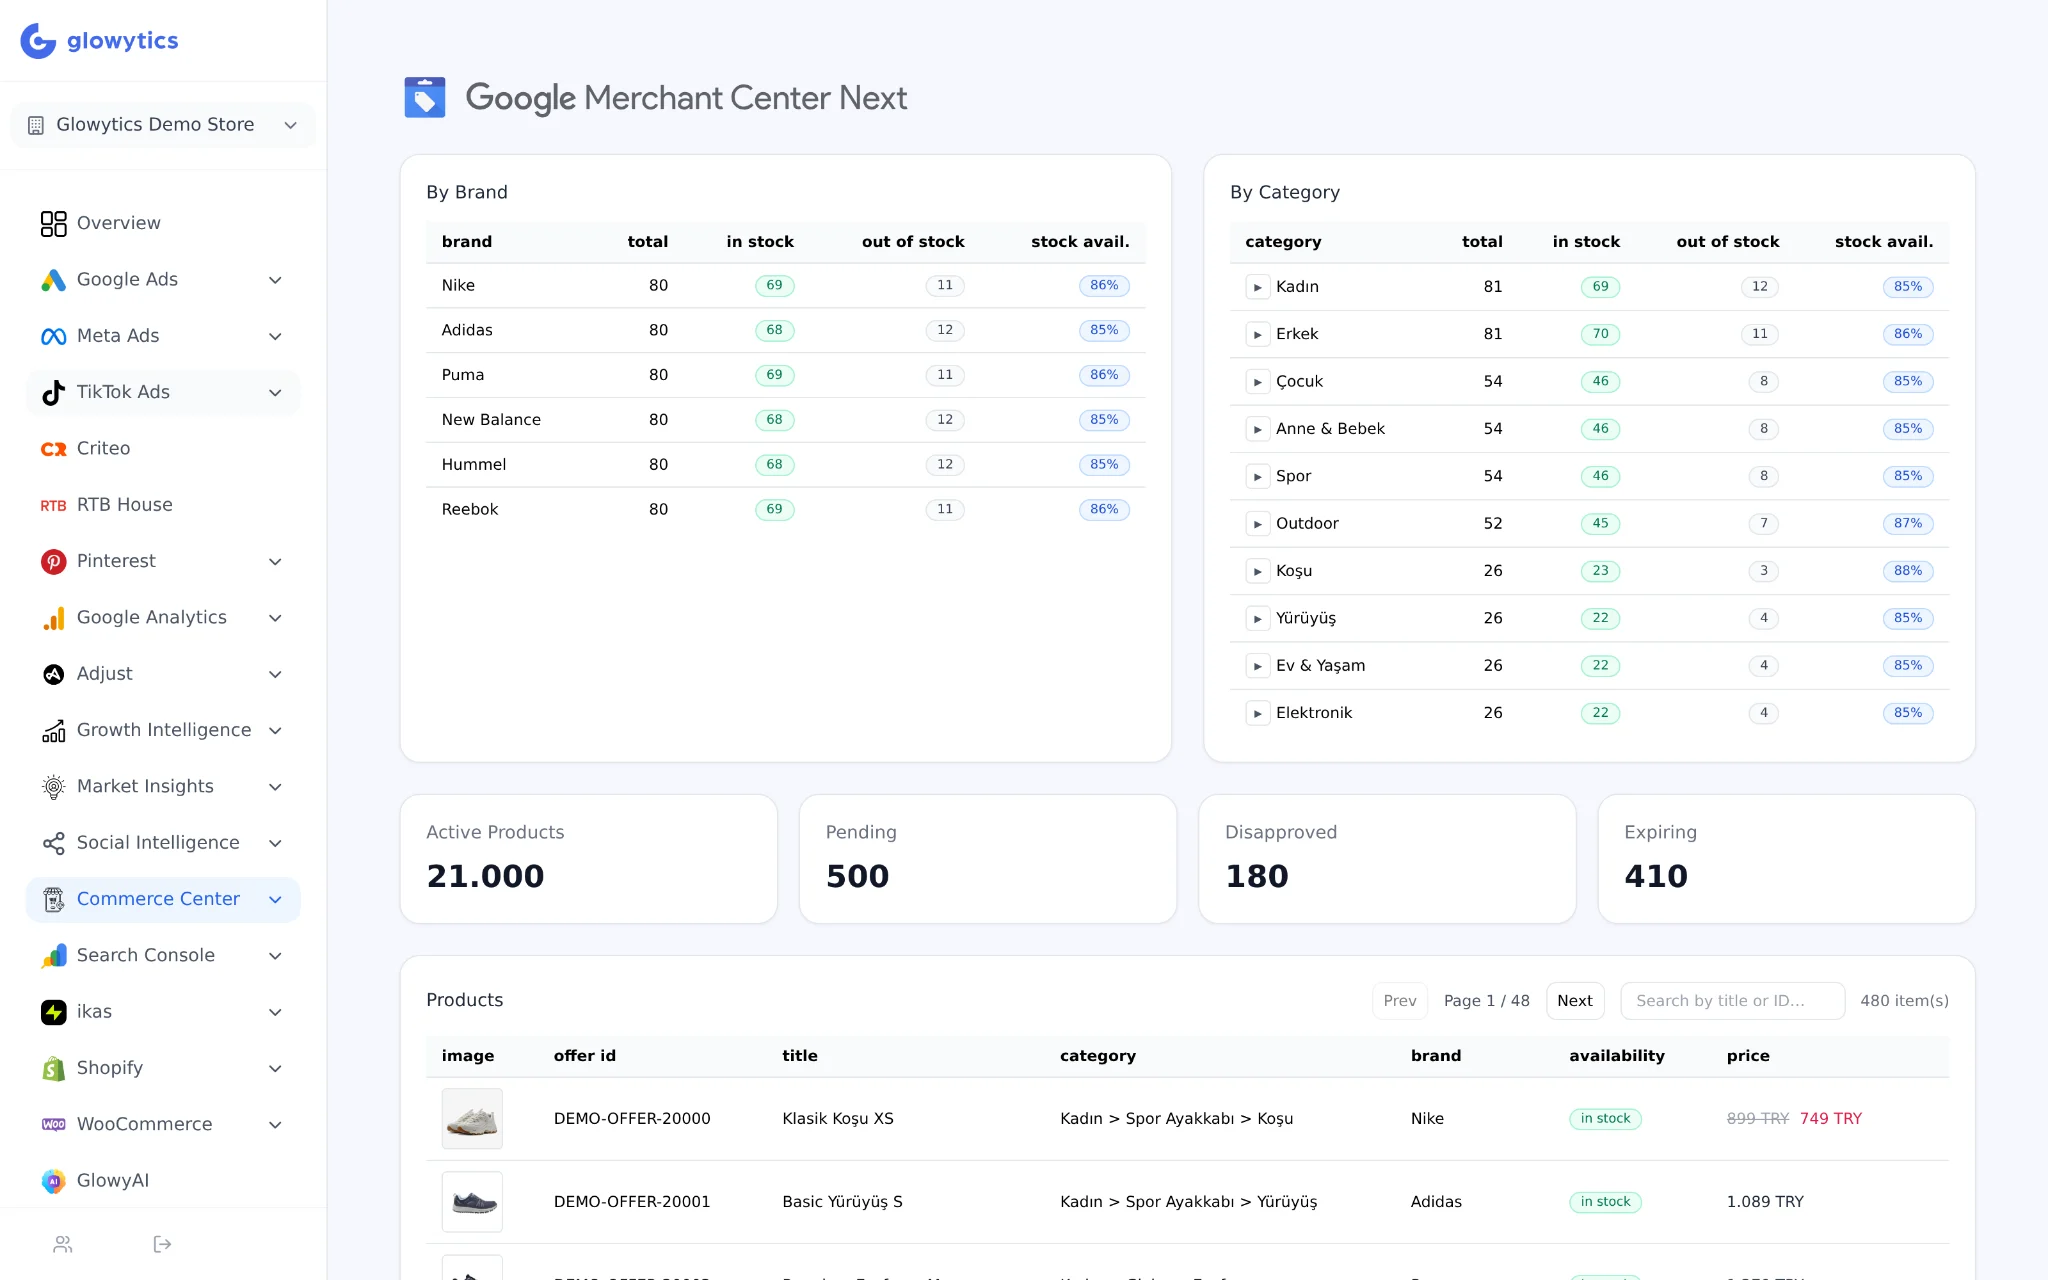Screen dimensions: 2048x1280
Task: Click the RTB House logo icon
Action: click(54, 505)
